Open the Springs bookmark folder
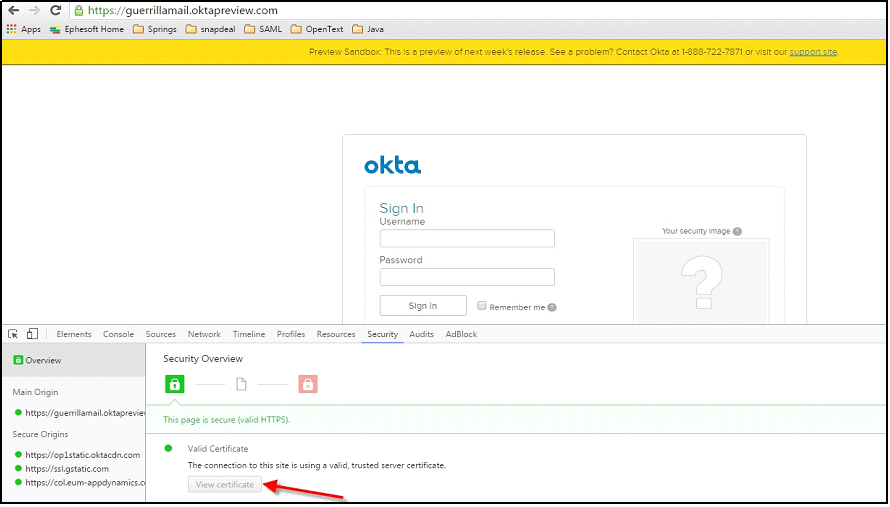Viewport: 890px width, 507px height. [154, 29]
